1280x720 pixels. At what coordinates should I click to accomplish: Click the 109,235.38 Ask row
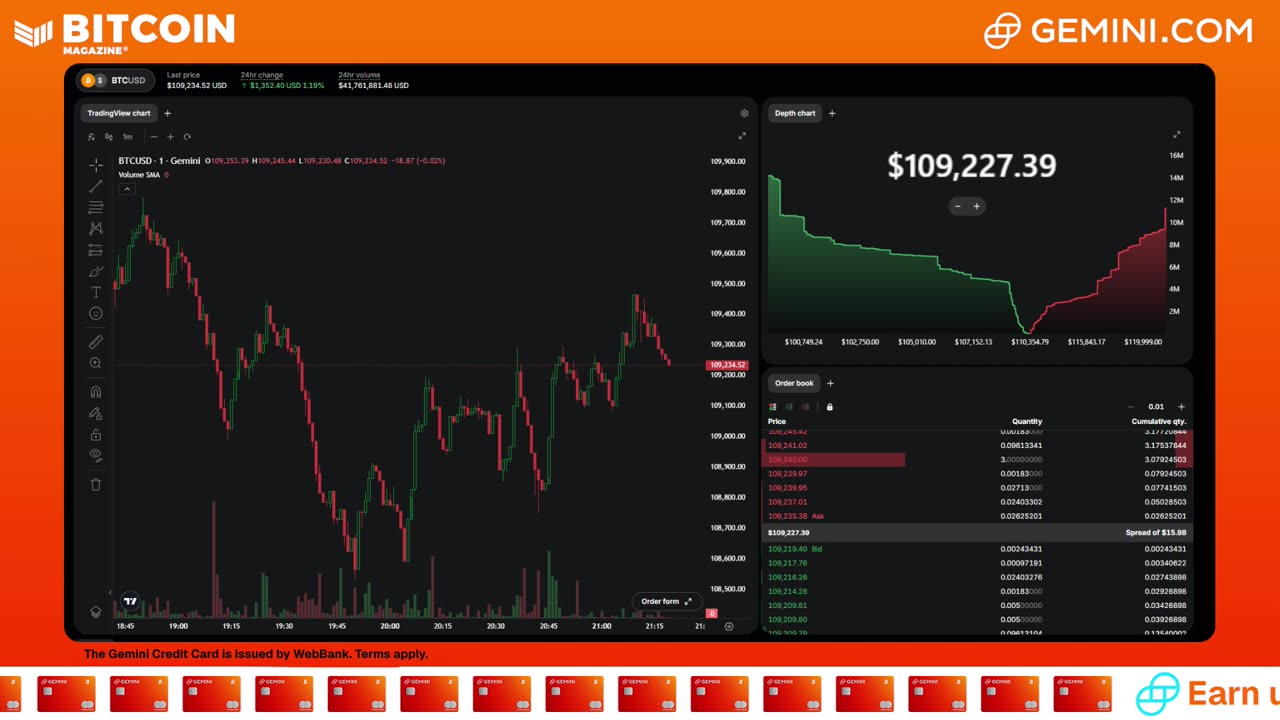pyautogui.click(x=977, y=516)
